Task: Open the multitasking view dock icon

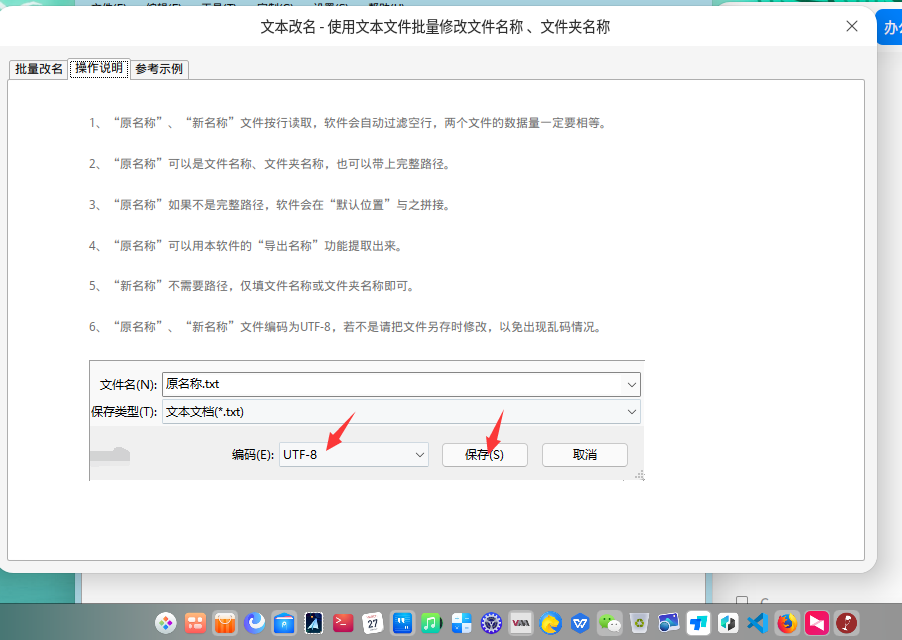Action: tap(196, 623)
